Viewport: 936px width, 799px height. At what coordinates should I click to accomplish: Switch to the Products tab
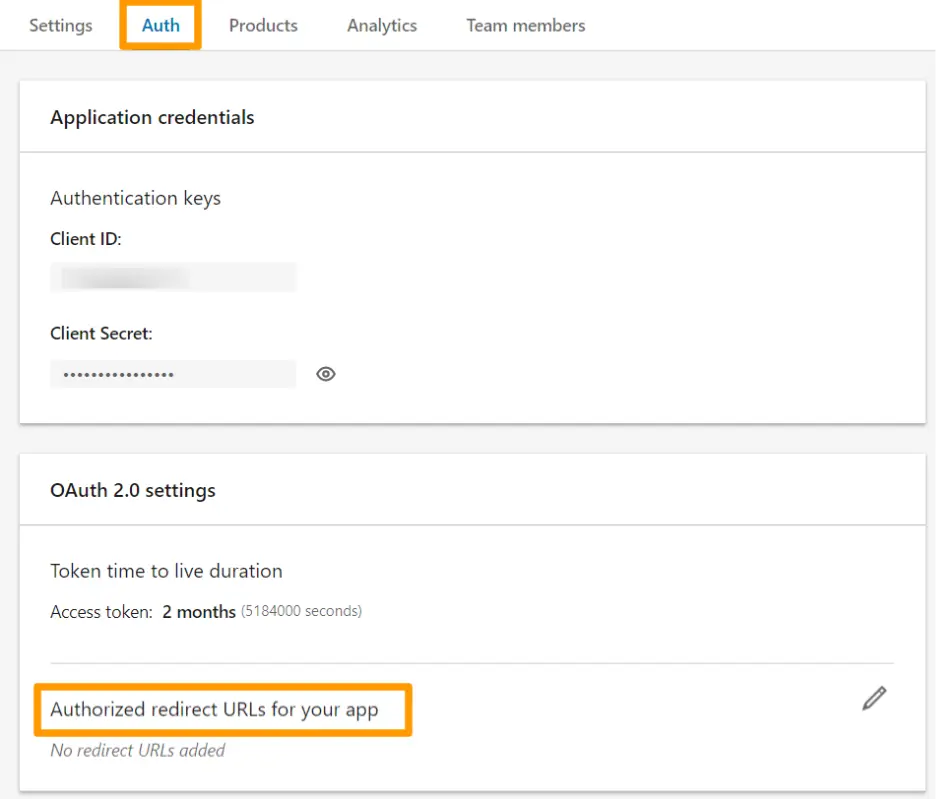(x=263, y=26)
